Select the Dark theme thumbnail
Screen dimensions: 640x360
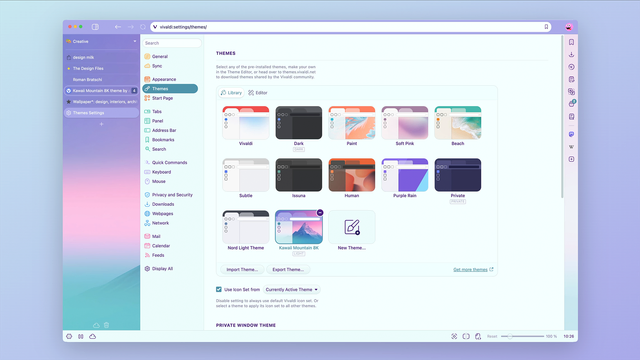click(x=299, y=123)
